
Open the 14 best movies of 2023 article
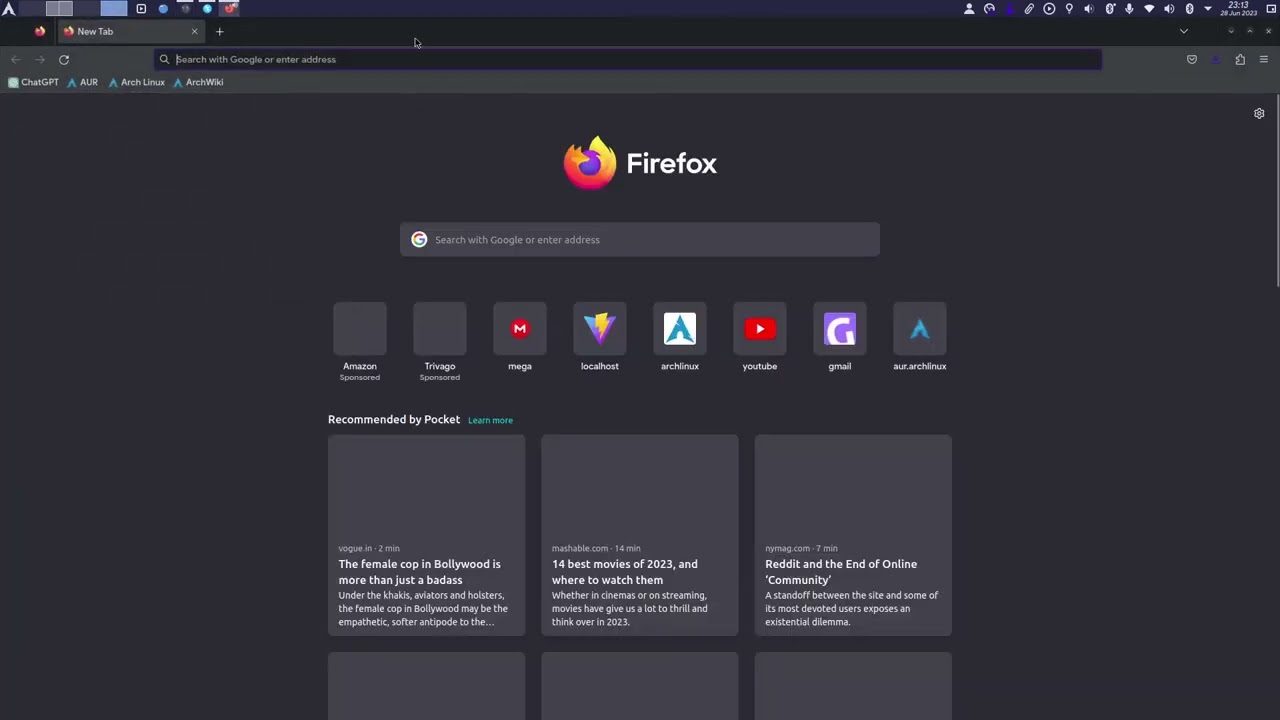640,534
